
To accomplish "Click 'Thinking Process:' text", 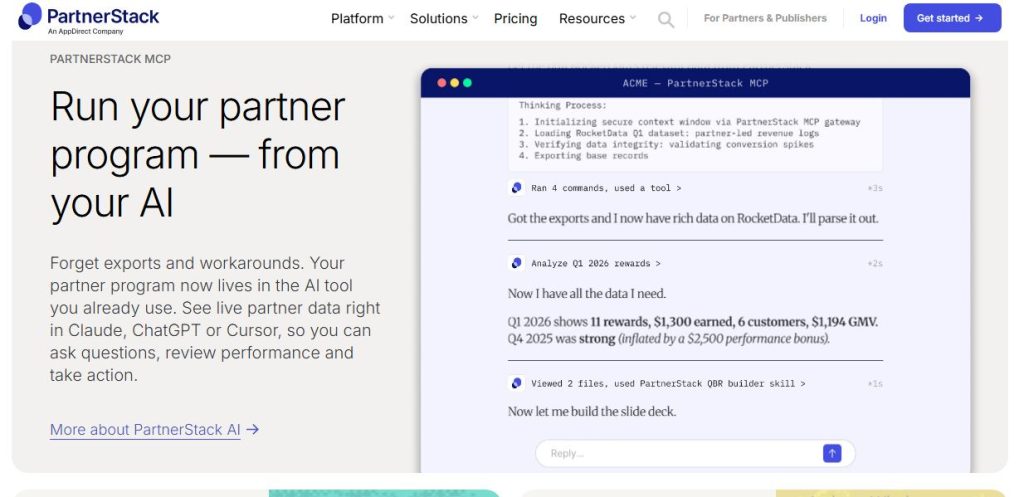I will [563, 105].
